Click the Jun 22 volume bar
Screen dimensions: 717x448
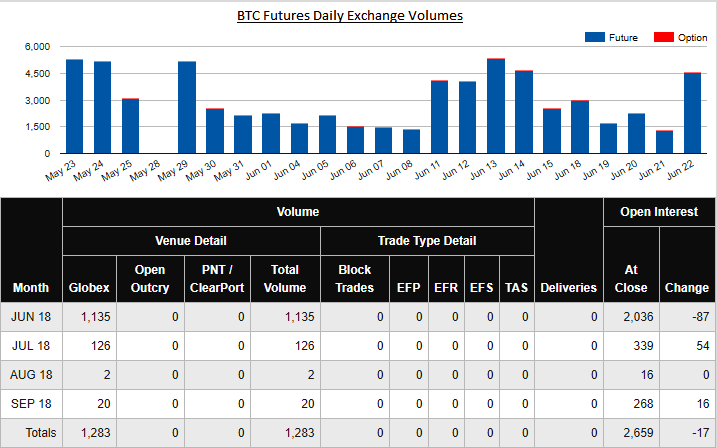[692, 113]
